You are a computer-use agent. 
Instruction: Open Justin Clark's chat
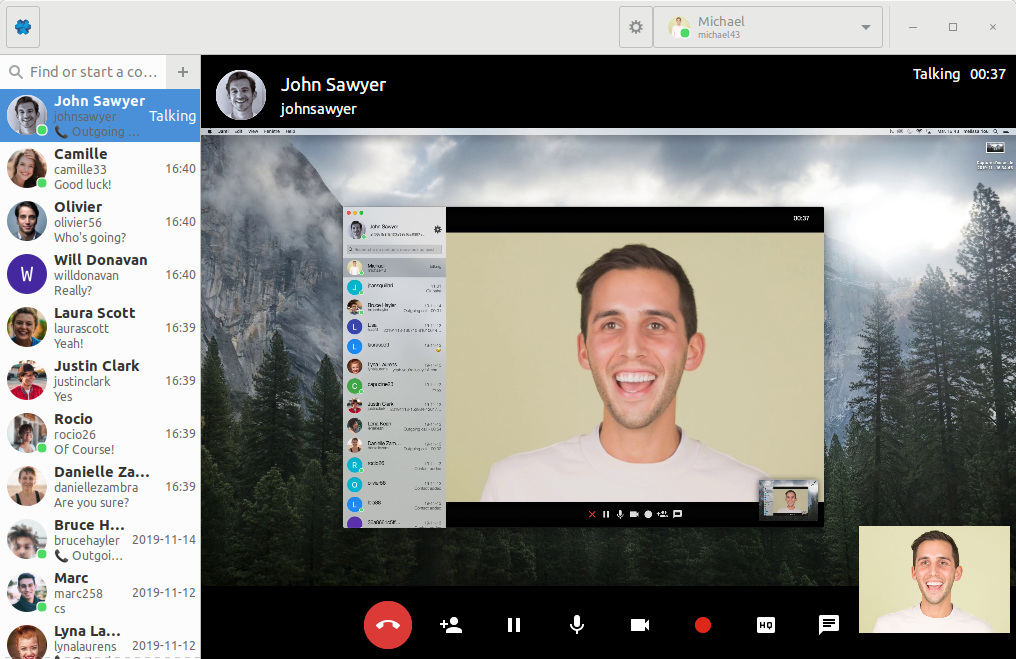pyautogui.click(x=100, y=381)
